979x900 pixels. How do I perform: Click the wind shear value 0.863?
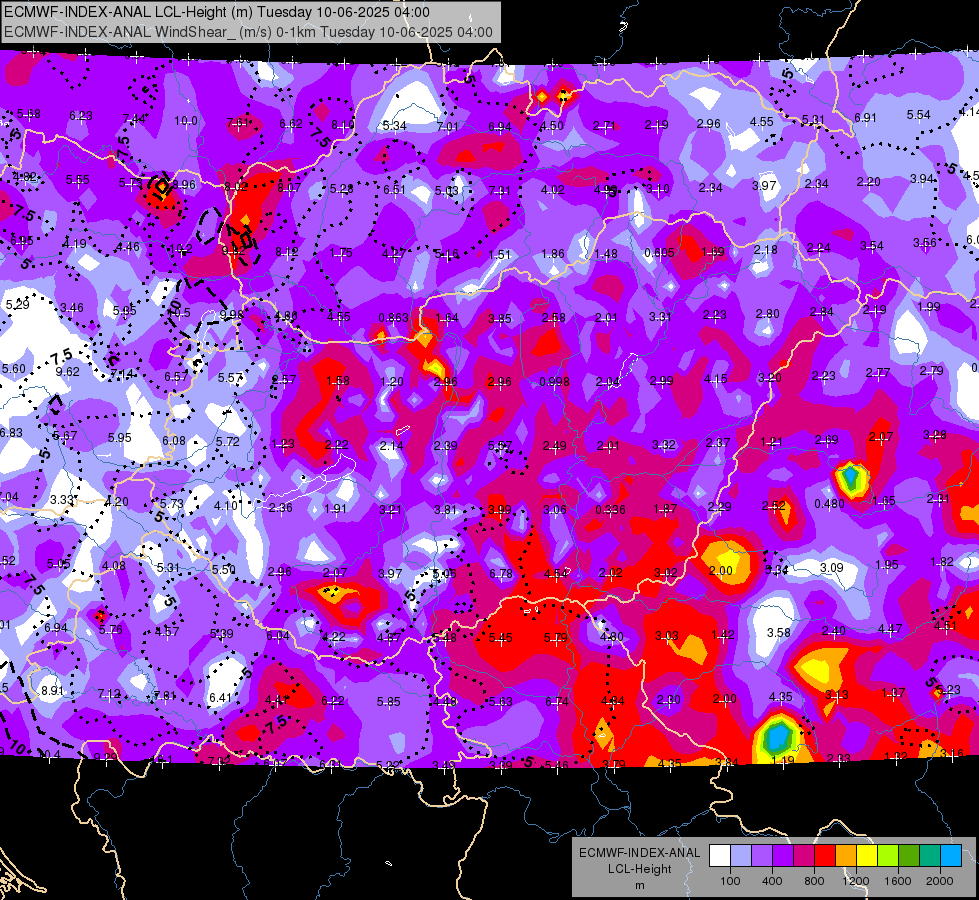pos(393,317)
